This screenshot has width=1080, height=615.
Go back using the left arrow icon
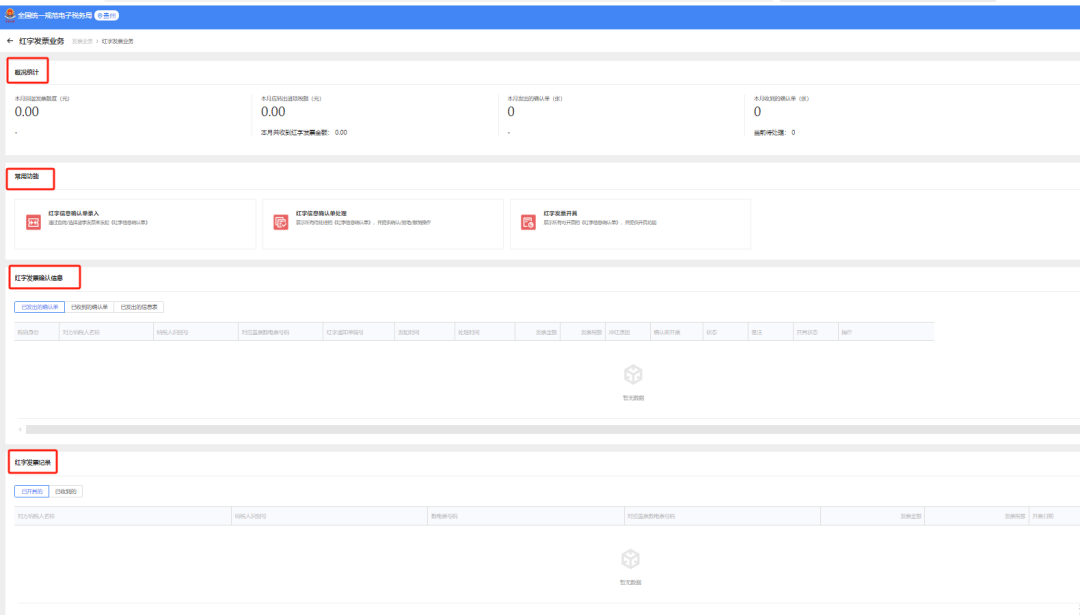[x=10, y=41]
